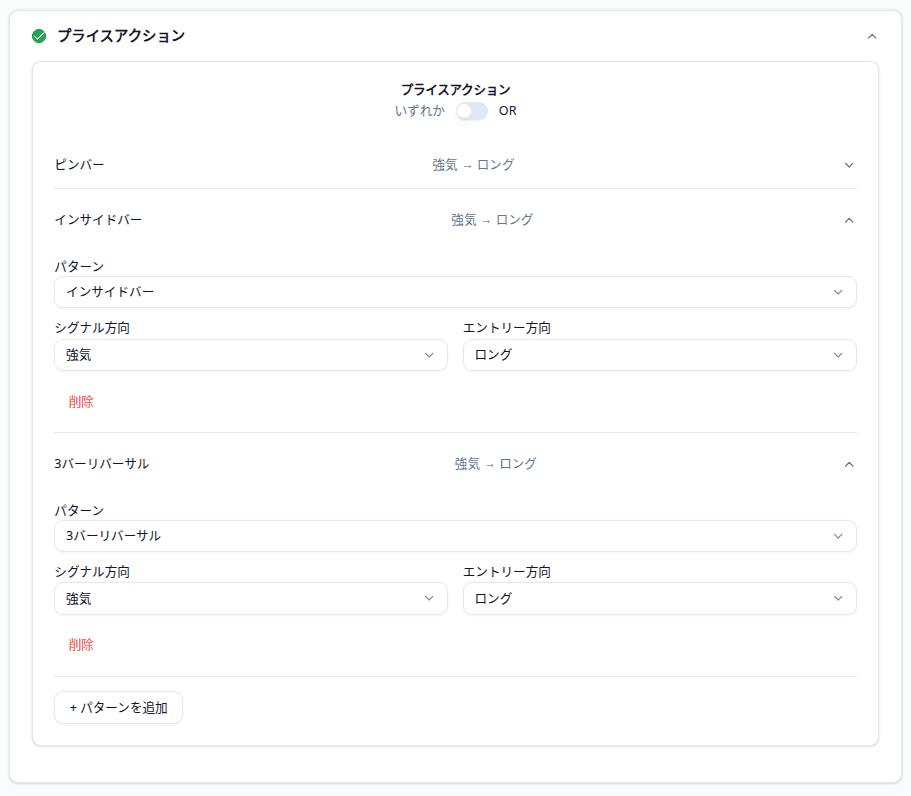Collapse the 3バーリバーサル pattern row
This screenshot has width=911, height=796.
849,464
